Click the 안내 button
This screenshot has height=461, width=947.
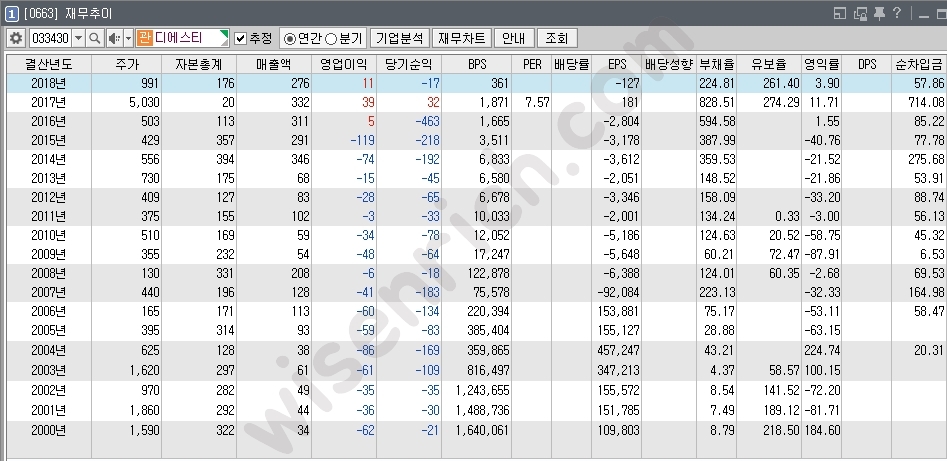coord(513,38)
